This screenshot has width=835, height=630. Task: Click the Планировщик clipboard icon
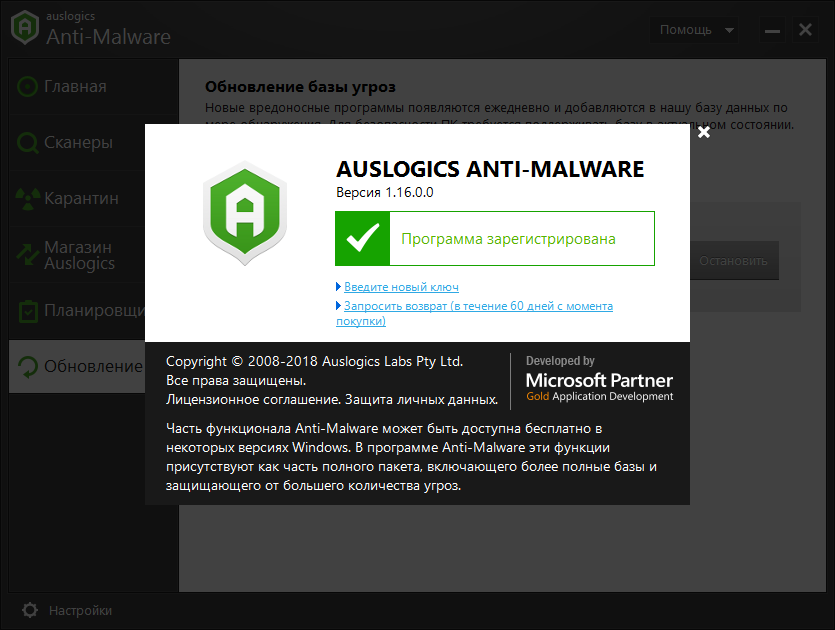pyautogui.click(x=28, y=311)
